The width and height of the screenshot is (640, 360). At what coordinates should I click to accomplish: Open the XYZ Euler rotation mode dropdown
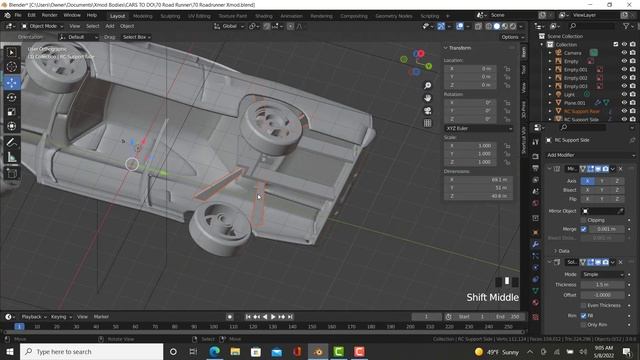click(x=478, y=128)
